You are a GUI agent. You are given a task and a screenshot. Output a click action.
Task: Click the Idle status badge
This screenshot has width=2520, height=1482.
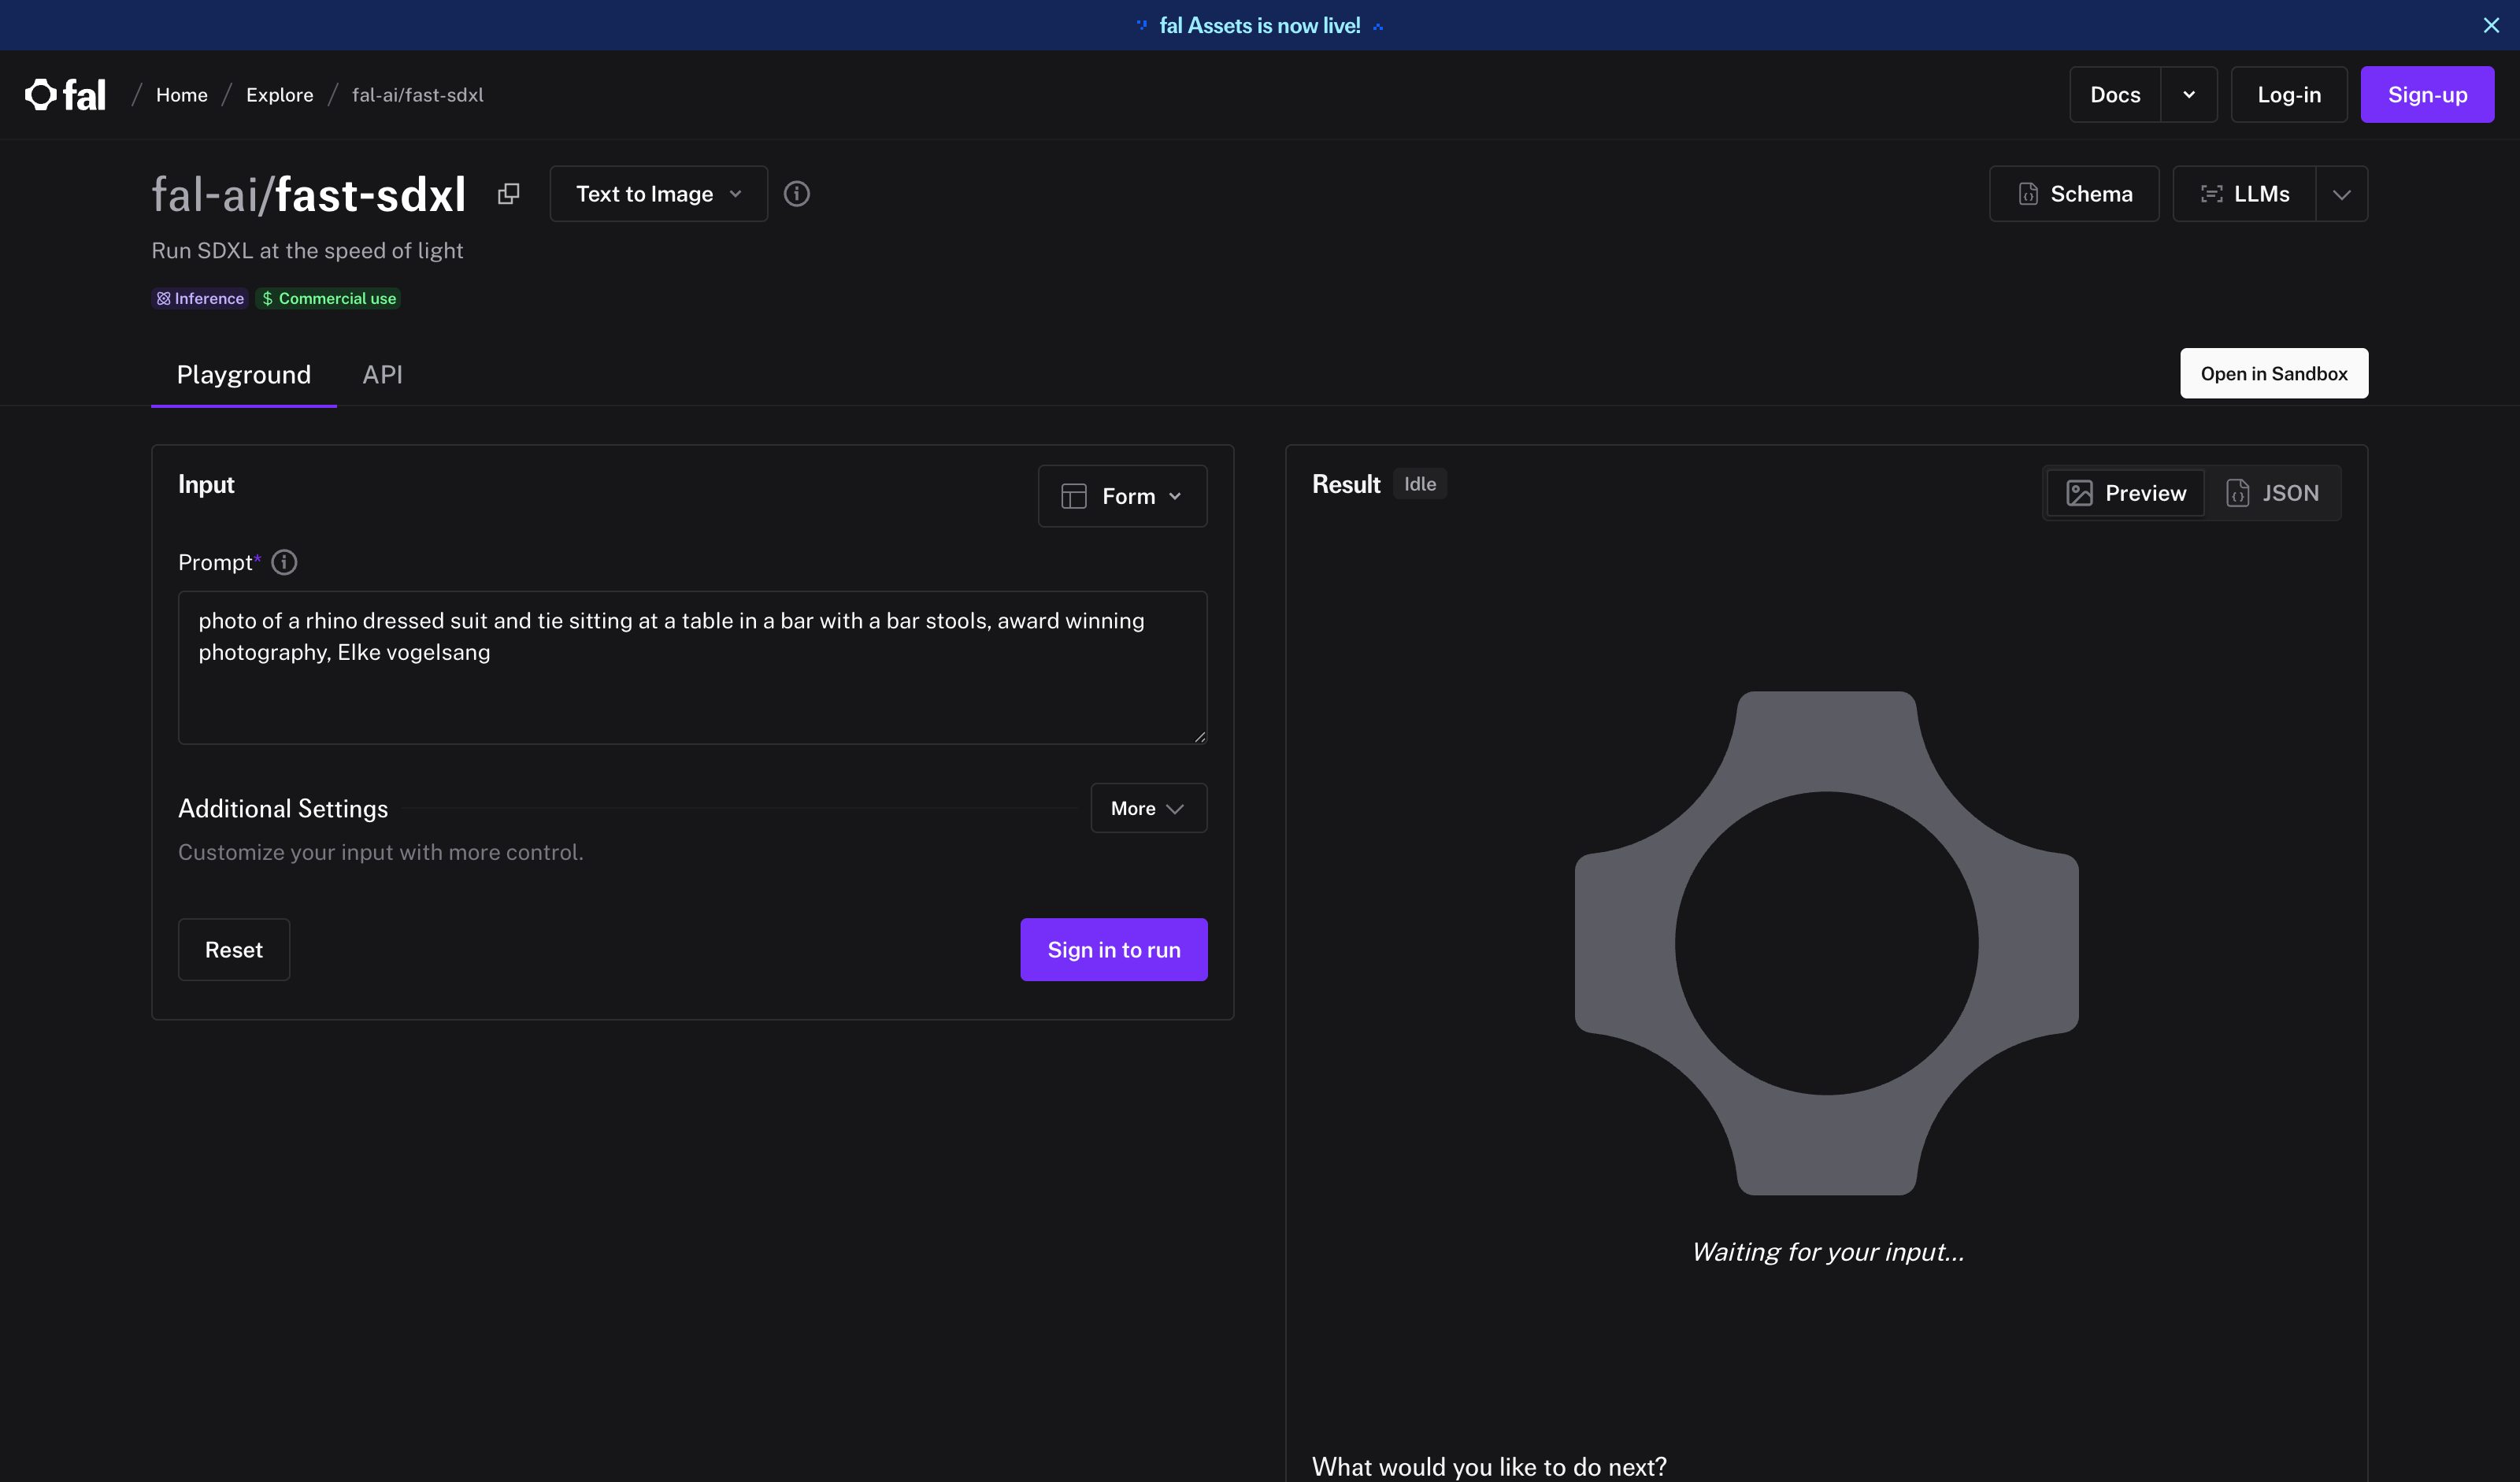tap(1419, 484)
